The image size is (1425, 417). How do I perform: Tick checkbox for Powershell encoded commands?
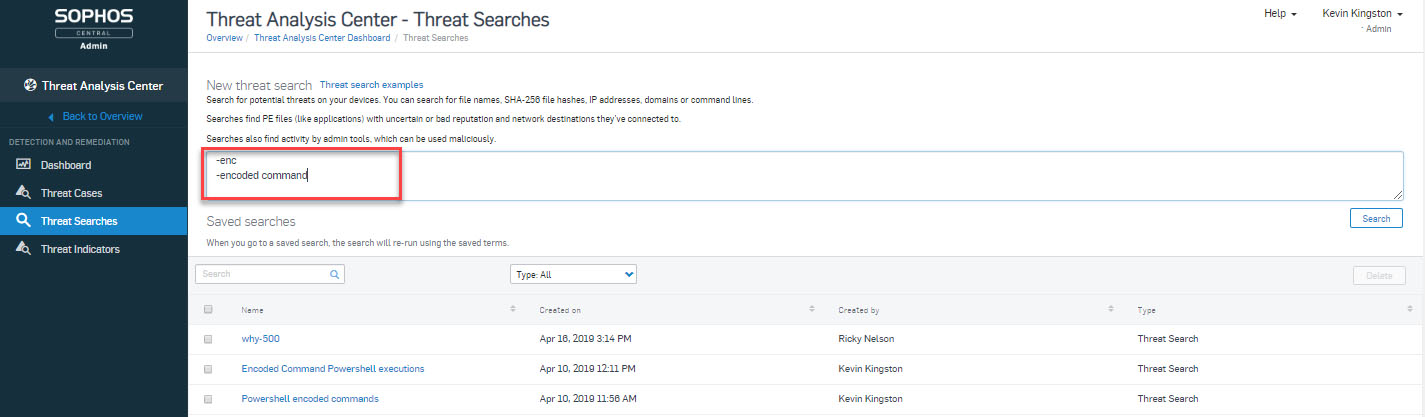208,399
